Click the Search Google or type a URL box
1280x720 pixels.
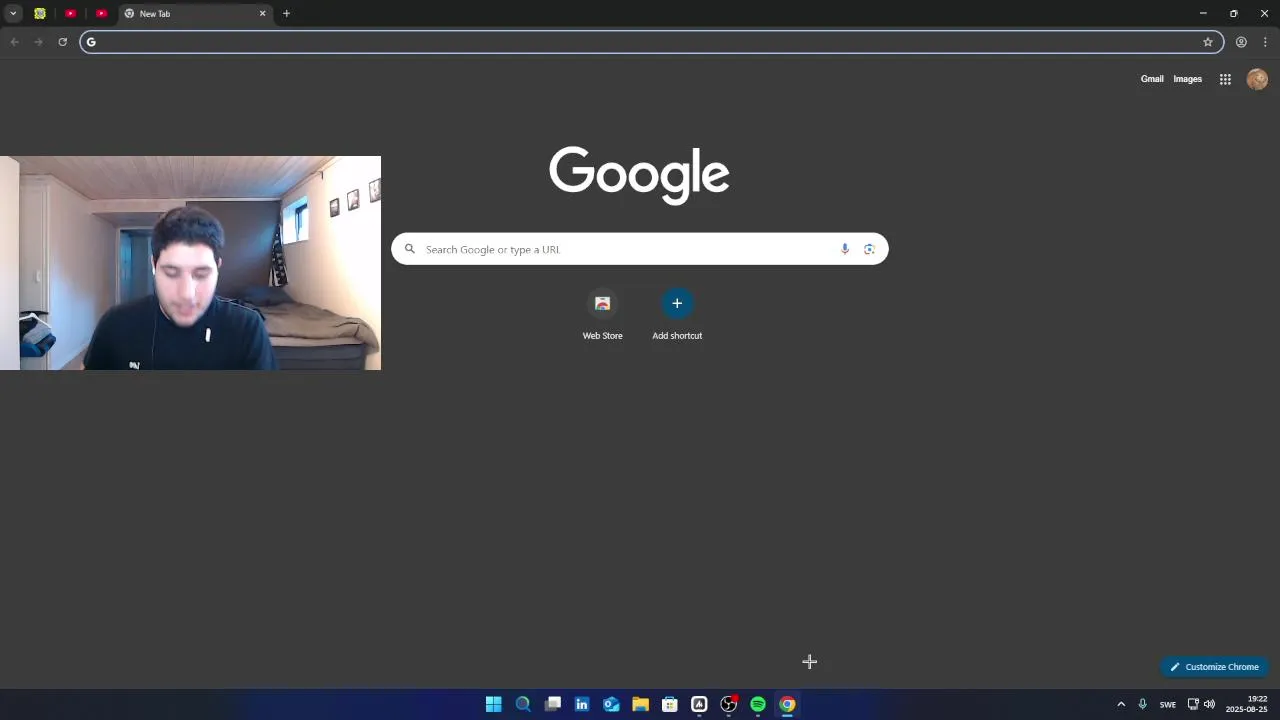[640, 249]
